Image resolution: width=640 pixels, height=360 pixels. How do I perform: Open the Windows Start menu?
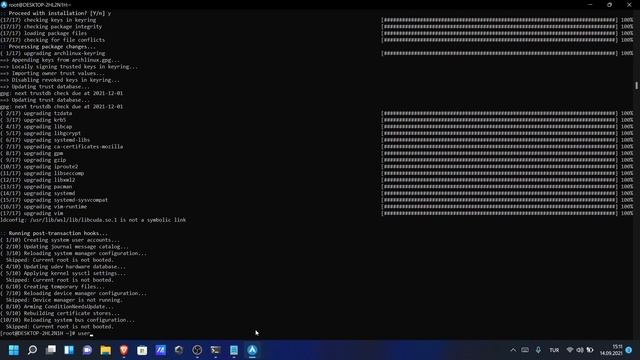14,350
